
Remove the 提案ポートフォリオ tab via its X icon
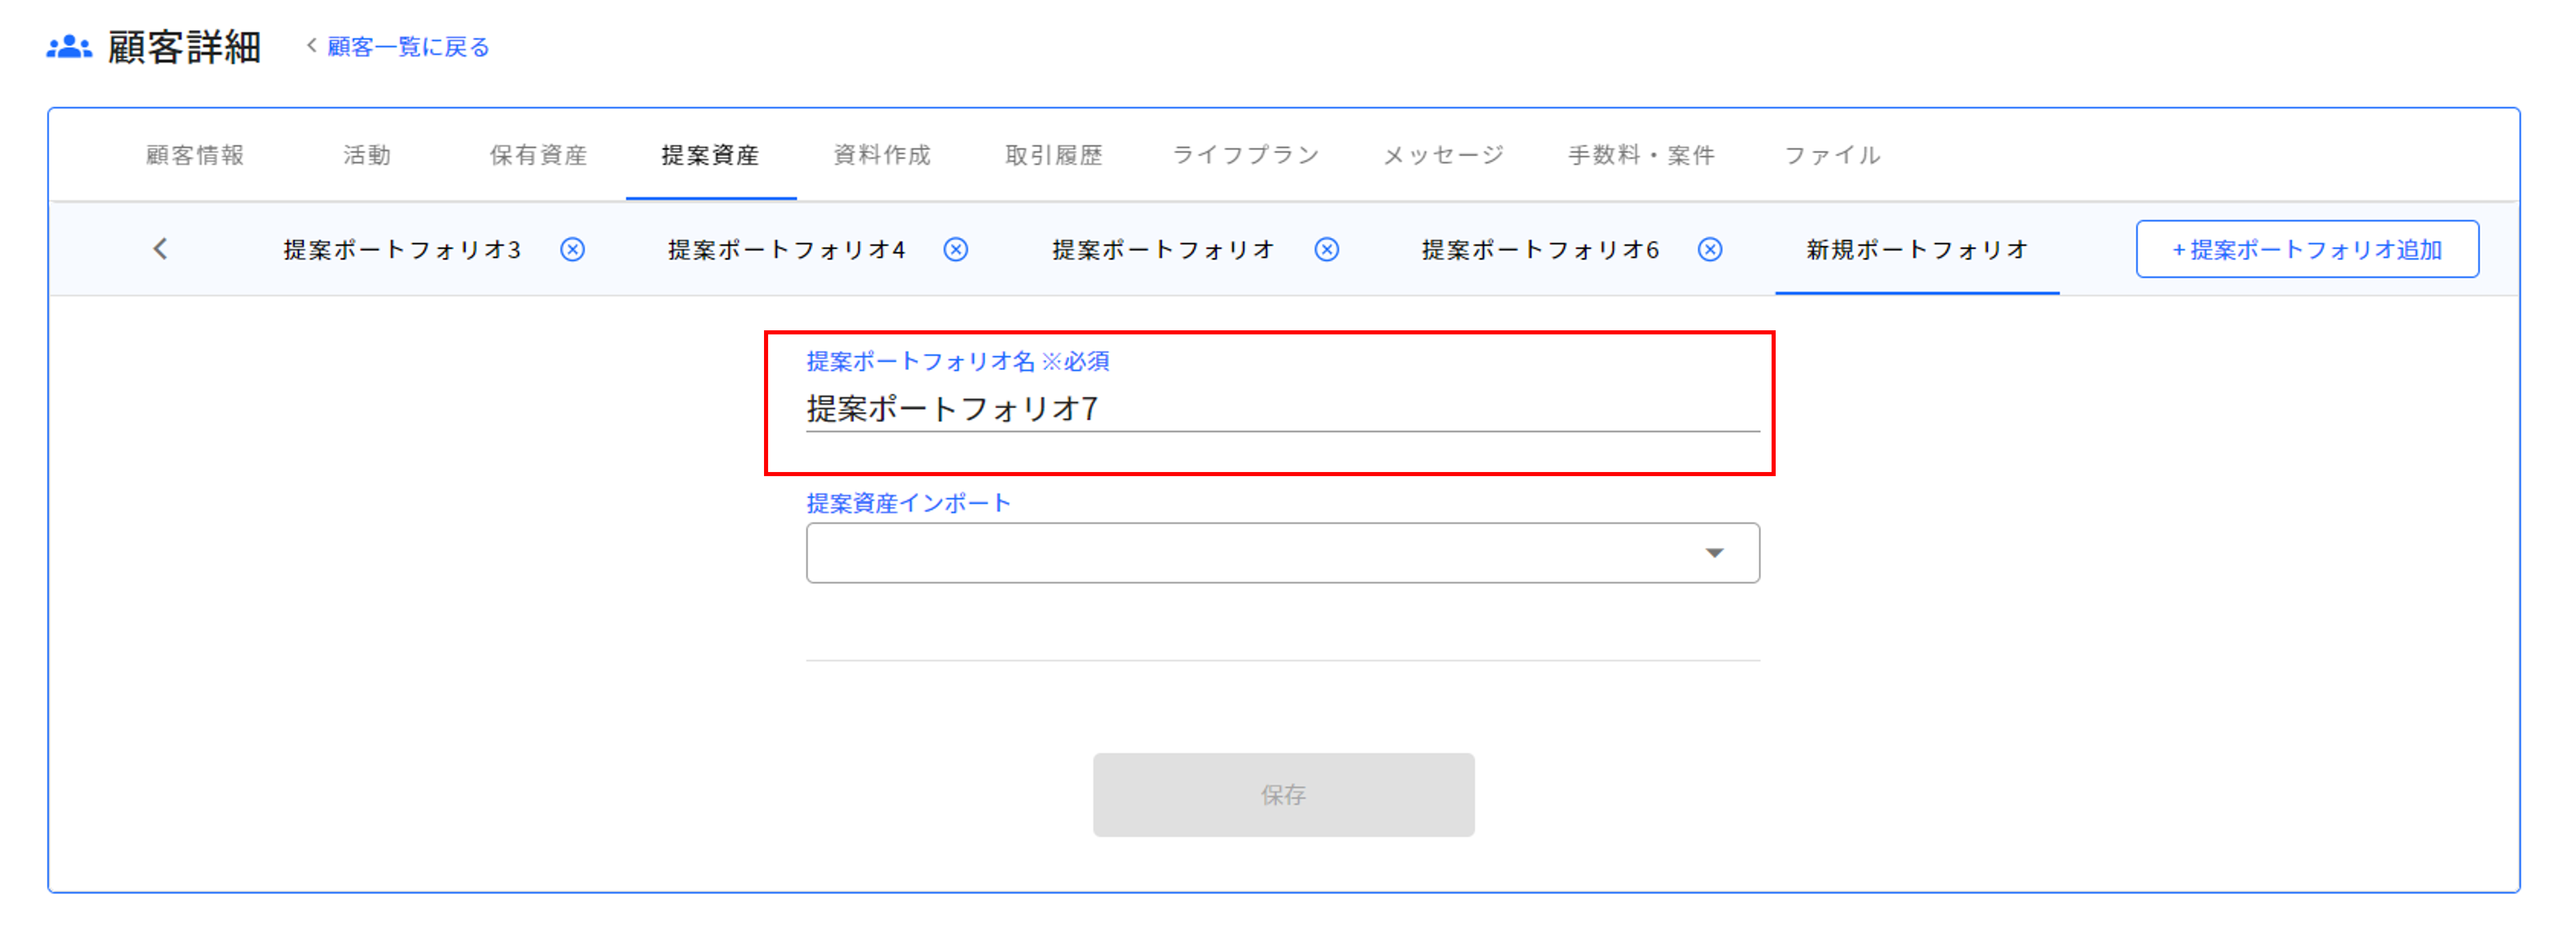[1327, 250]
